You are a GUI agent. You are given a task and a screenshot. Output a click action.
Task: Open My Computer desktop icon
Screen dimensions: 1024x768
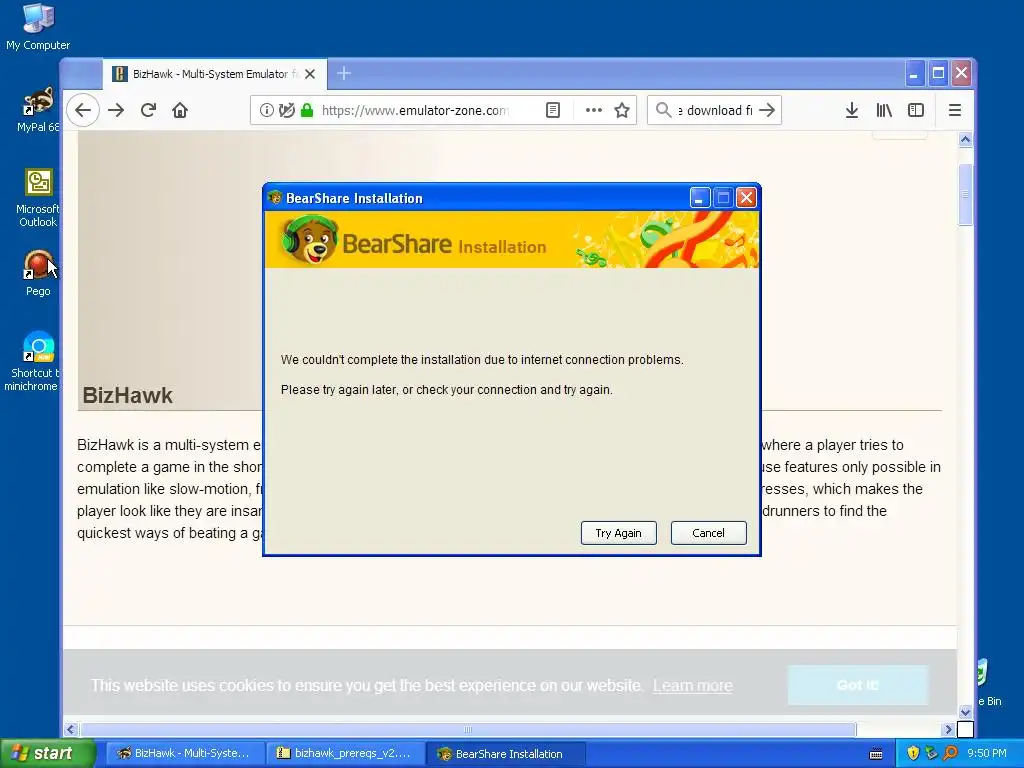pos(38,26)
